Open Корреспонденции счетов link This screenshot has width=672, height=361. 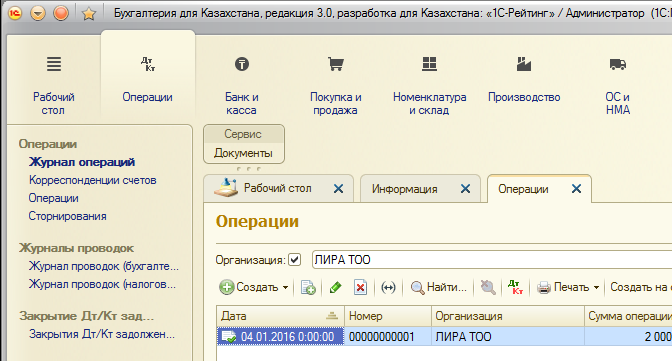pos(93,180)
